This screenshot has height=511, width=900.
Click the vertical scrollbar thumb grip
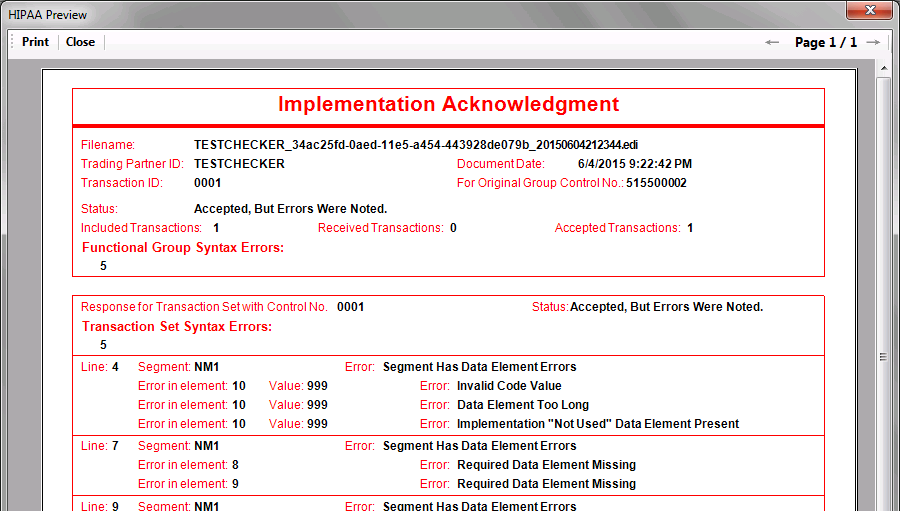(x=884, y=356)
